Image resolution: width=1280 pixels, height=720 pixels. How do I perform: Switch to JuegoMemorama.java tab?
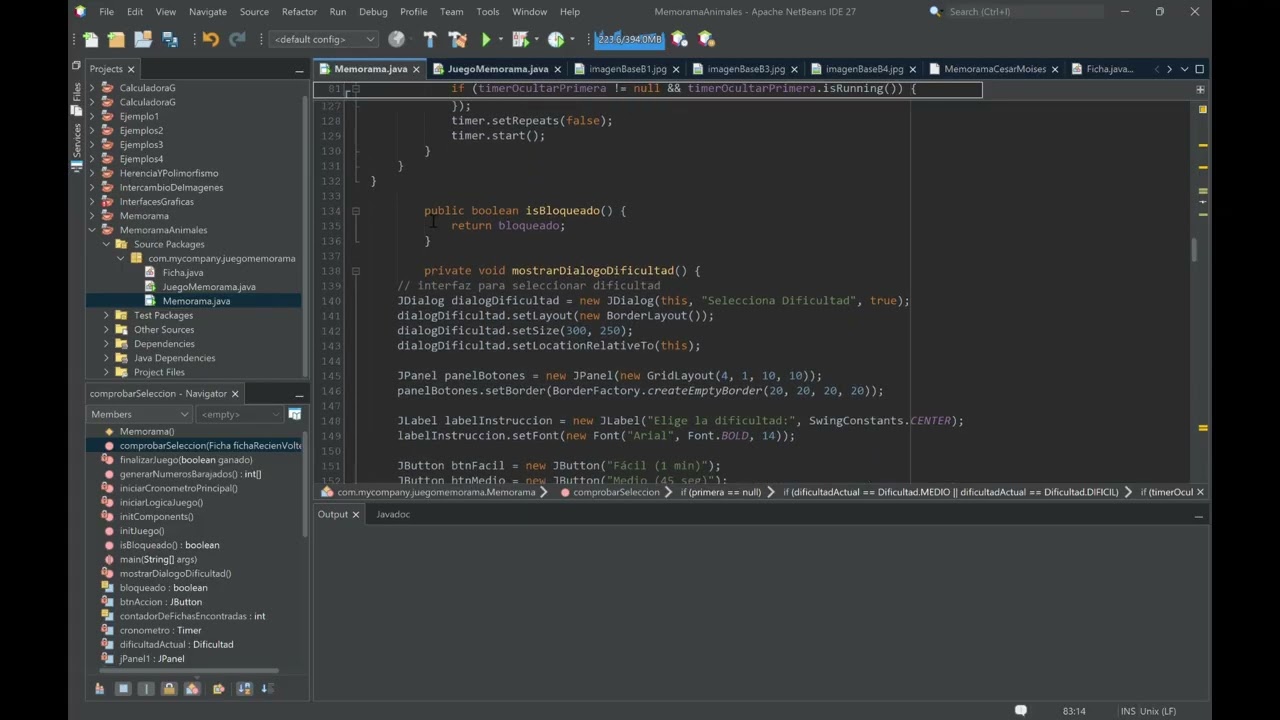pyautogui.click(x=498, y=69)
